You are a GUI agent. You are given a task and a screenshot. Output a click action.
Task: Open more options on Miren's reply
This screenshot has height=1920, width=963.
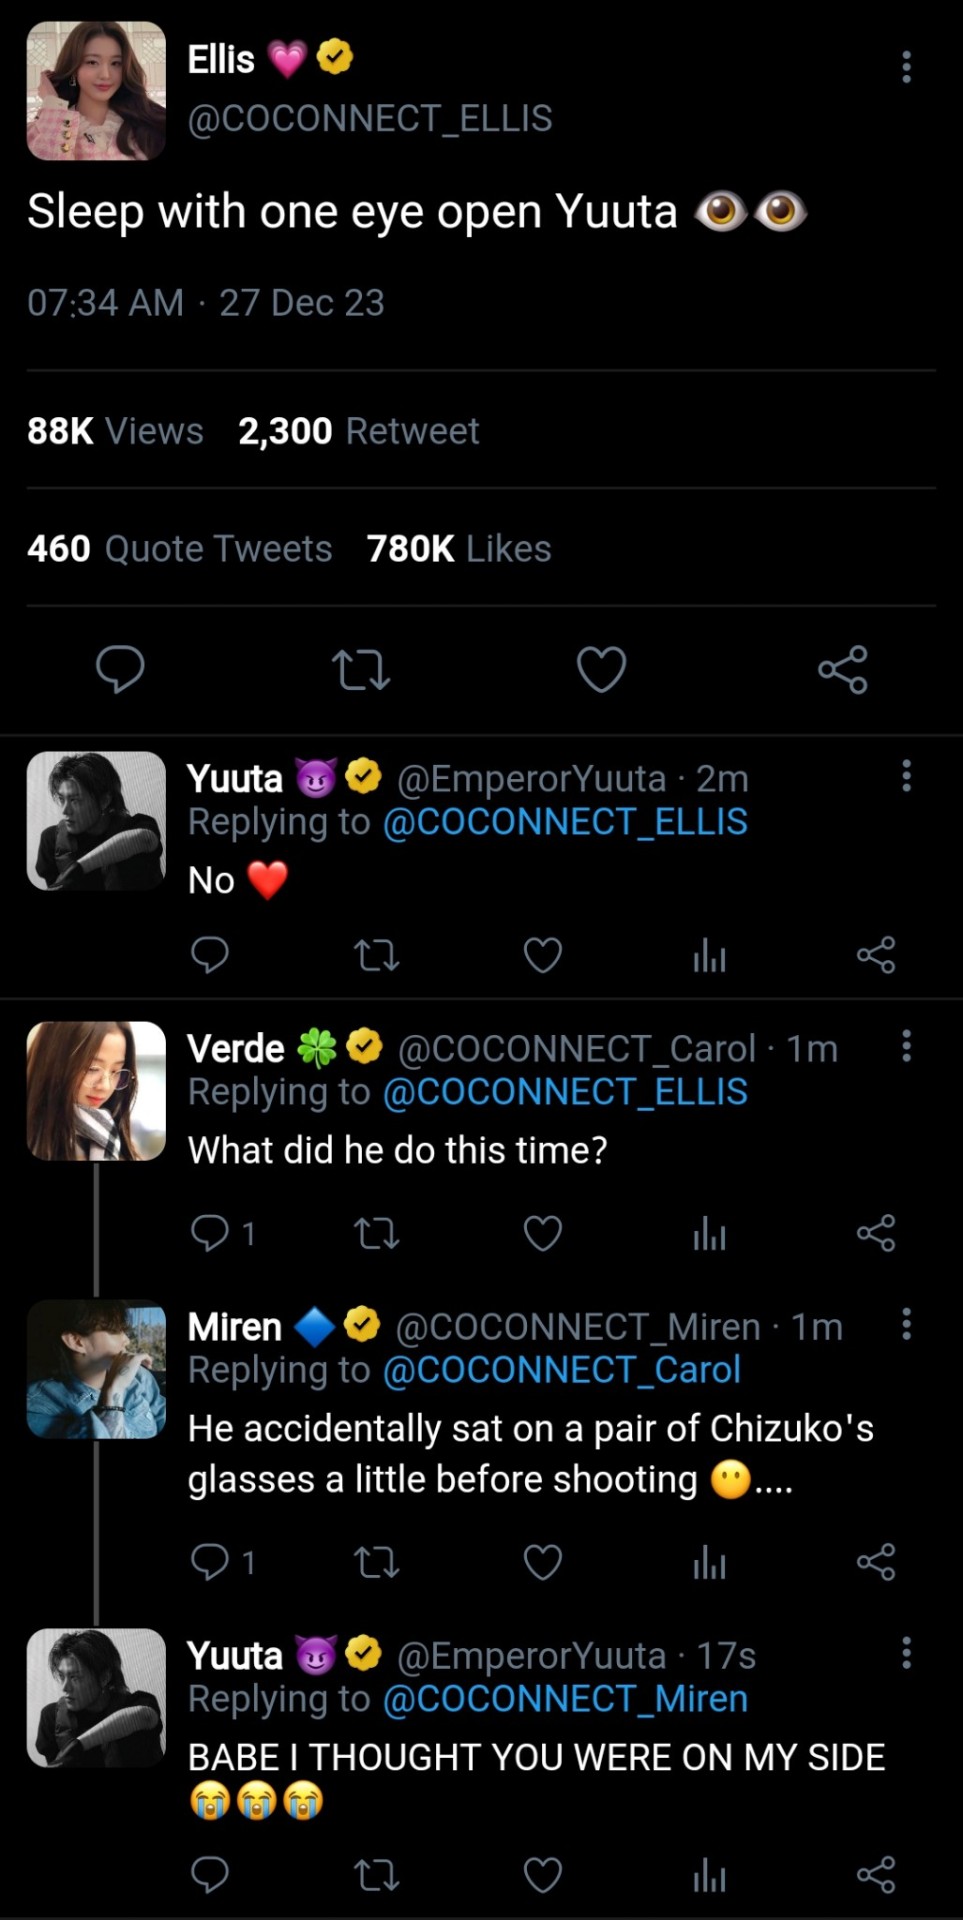point(906,1324)
